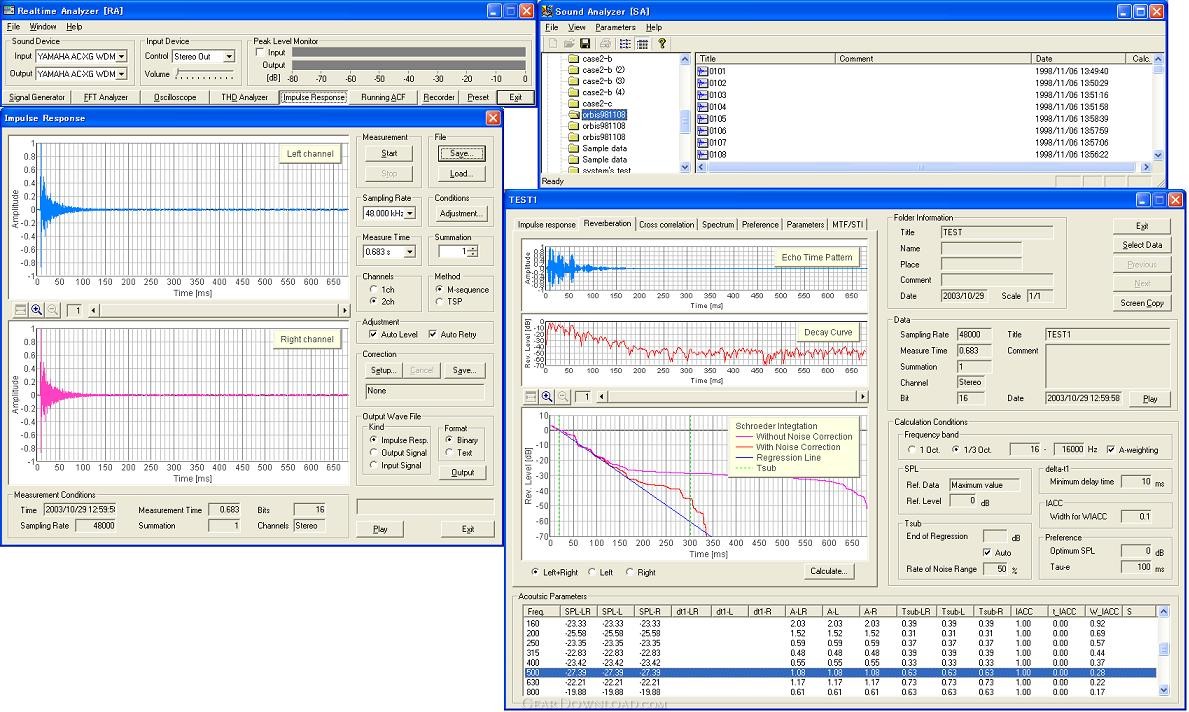
Task: Open the FFT Analyzer button
Action: click(105, 97)
